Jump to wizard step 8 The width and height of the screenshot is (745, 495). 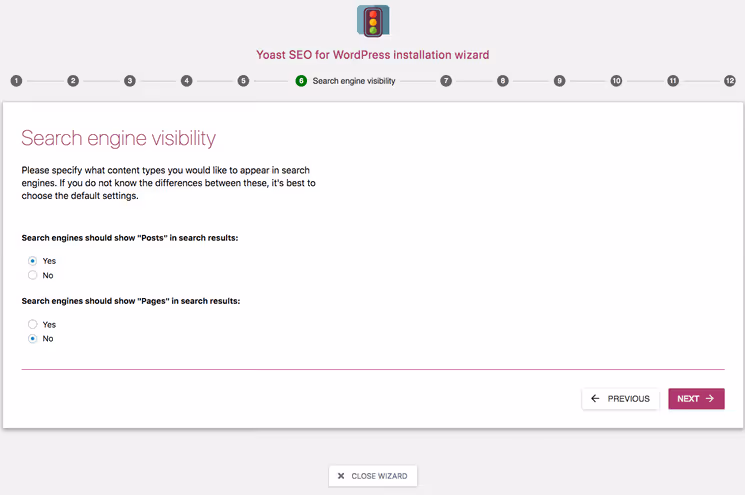point(503,81)
